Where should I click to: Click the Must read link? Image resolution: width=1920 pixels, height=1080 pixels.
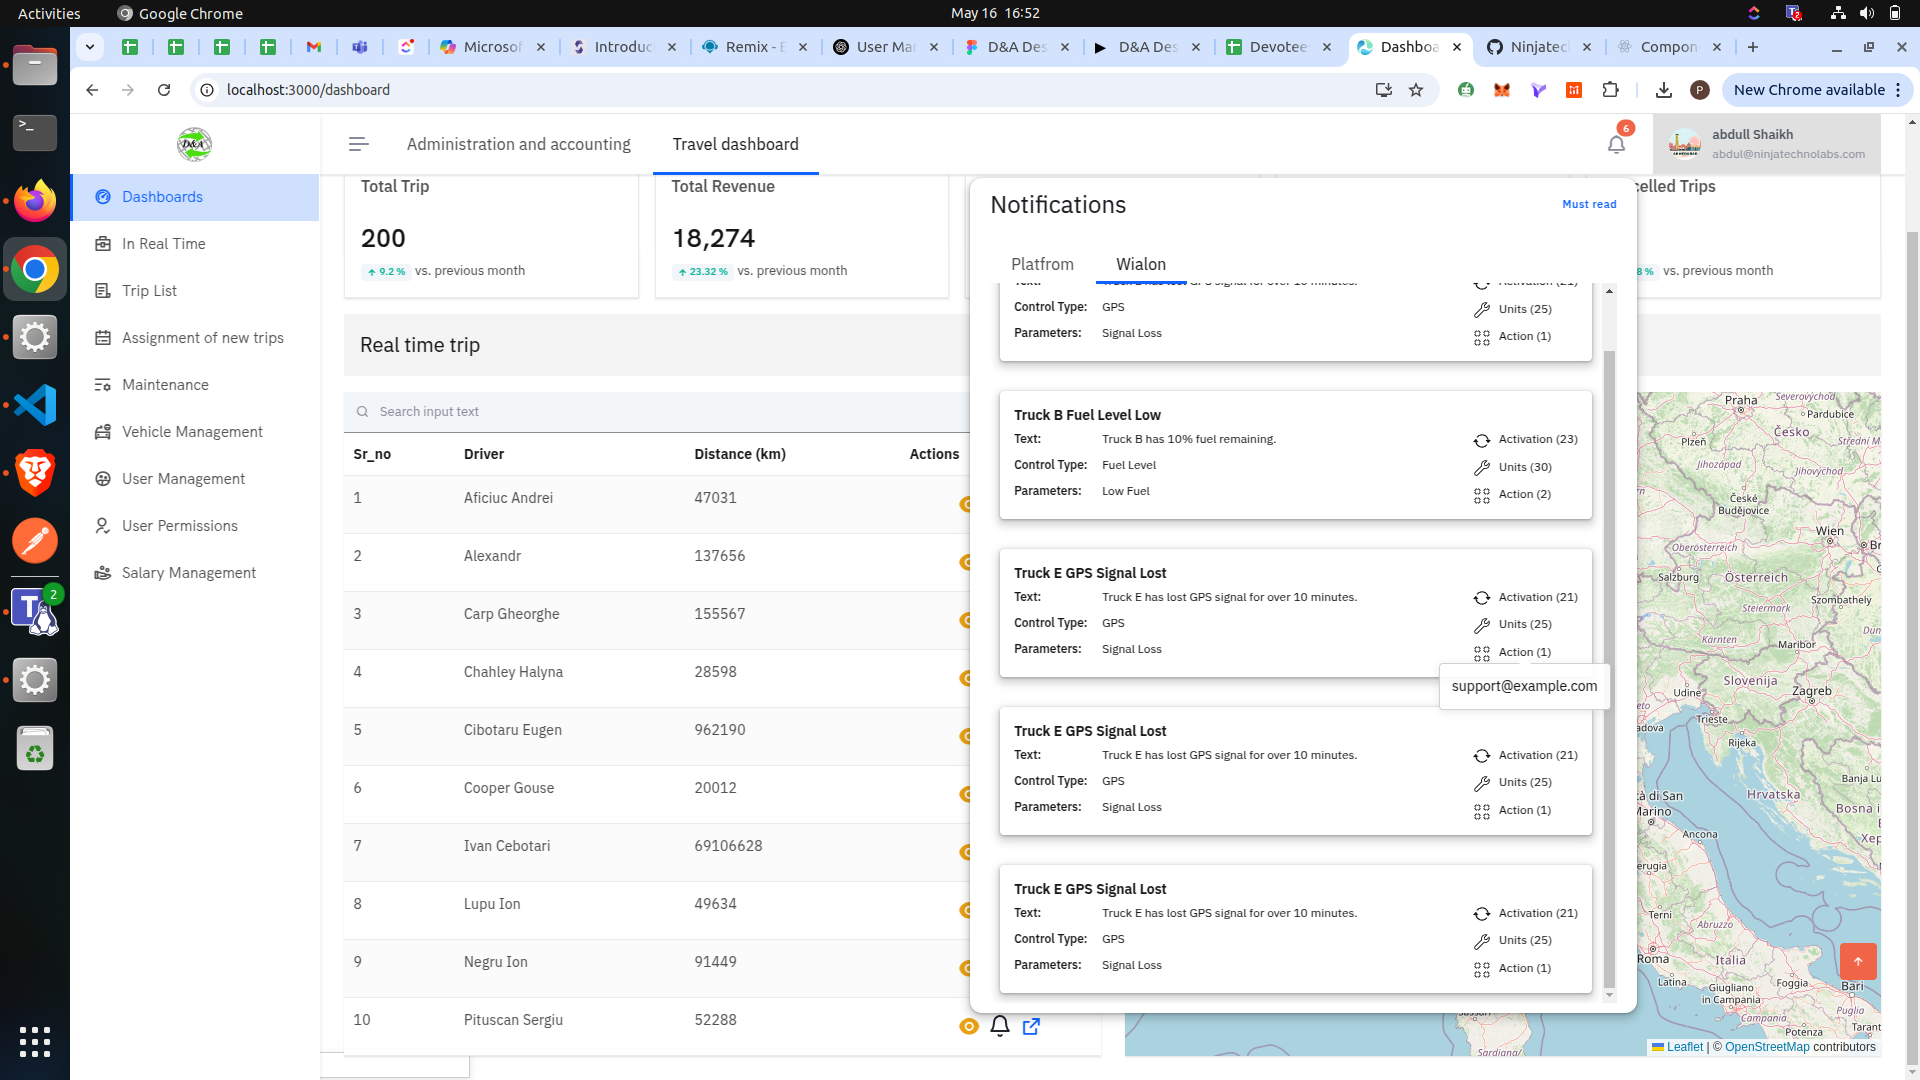point(1588,204)
